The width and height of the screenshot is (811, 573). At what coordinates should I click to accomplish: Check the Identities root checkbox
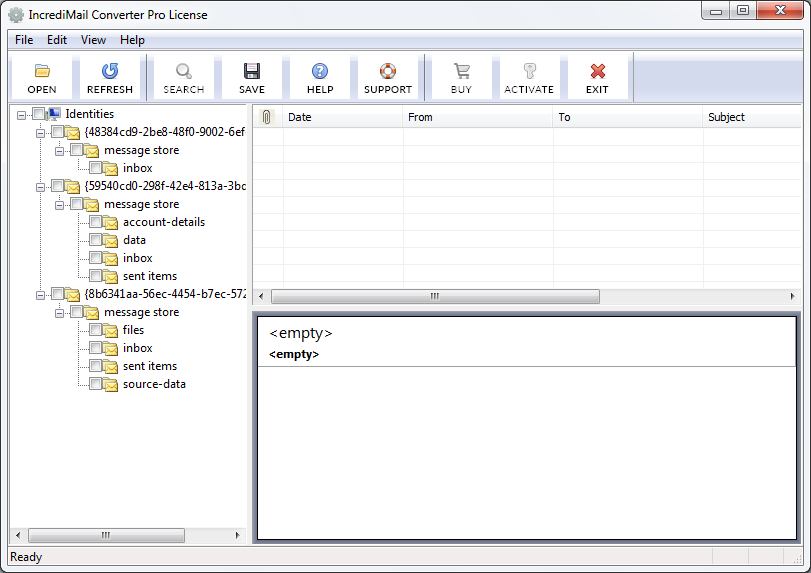click(x=39, y=113)
